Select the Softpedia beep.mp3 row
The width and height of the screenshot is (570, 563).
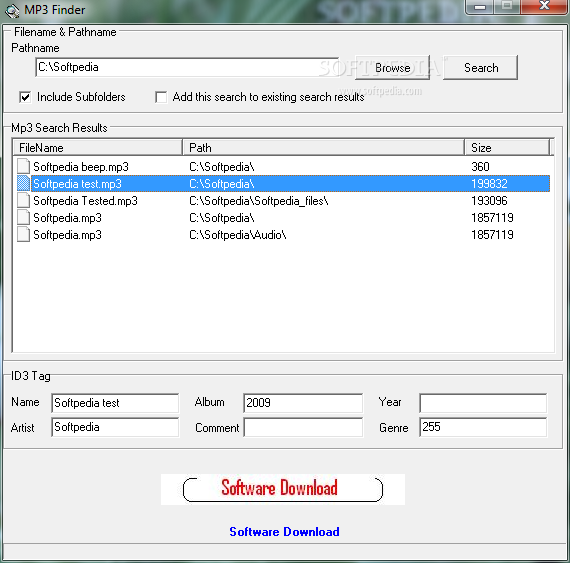(283, 166)
